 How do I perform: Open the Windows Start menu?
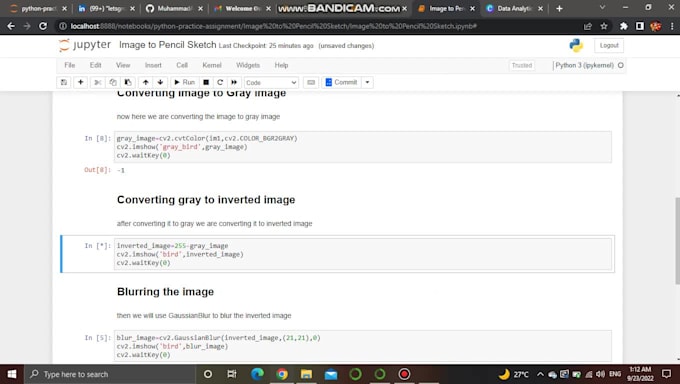click(12, 374)
